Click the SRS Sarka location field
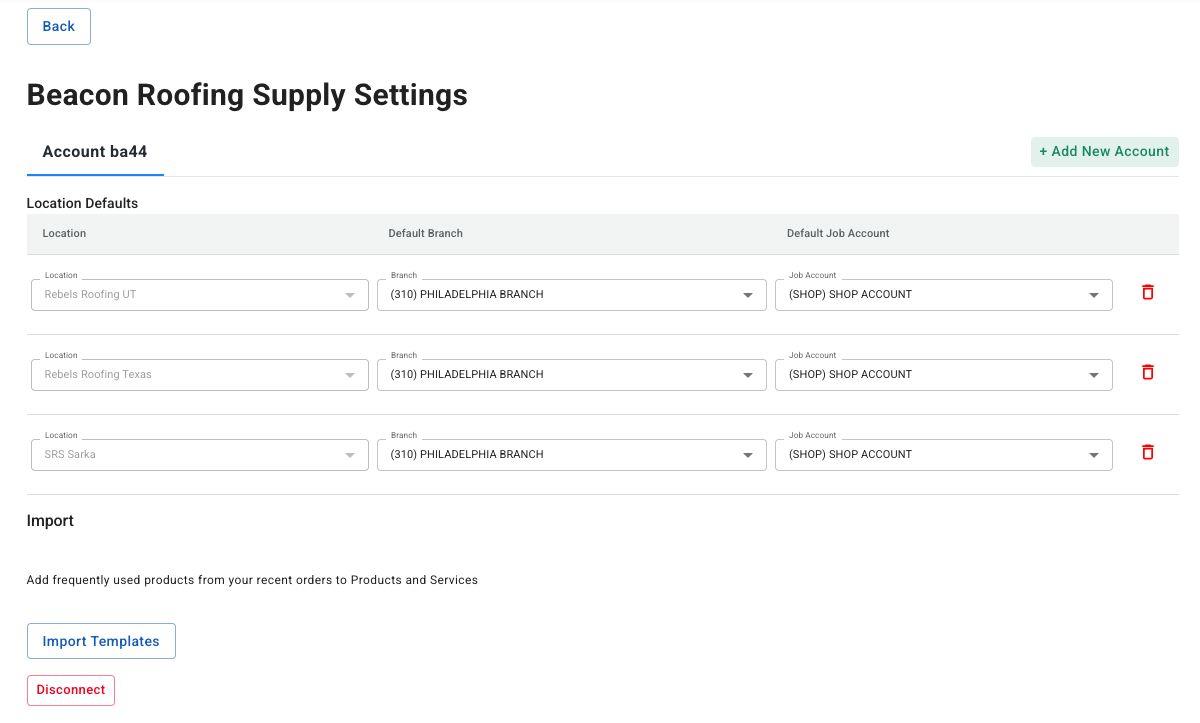This screenshot has width=1200, height=723. coord(199,455)
